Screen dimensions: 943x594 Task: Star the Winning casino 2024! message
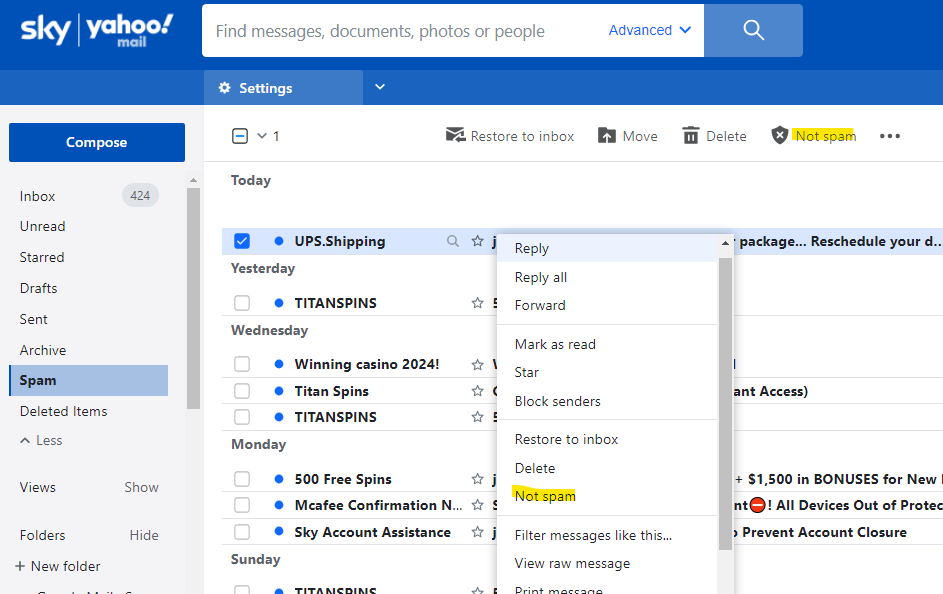click(478, 364)
